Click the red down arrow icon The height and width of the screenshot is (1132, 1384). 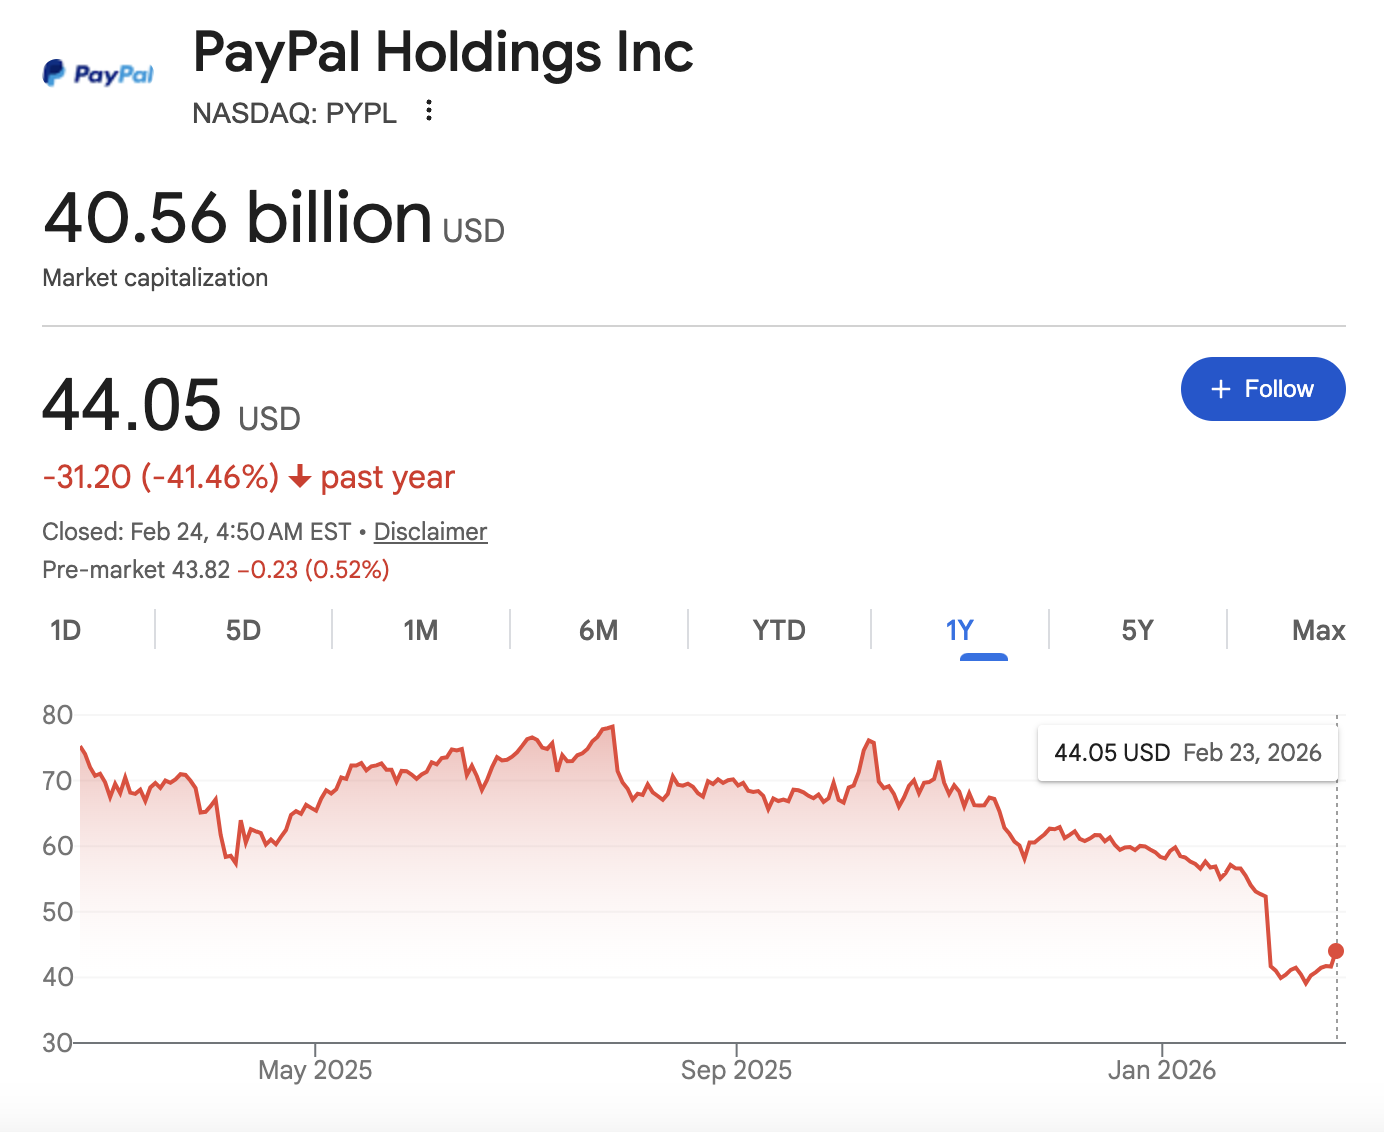(x=299, y=478)
